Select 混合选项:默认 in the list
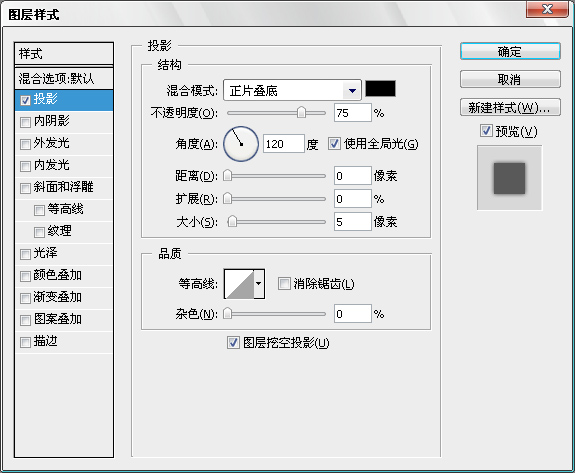The width and height of the screenshot is (575, 473). (64, 78)
